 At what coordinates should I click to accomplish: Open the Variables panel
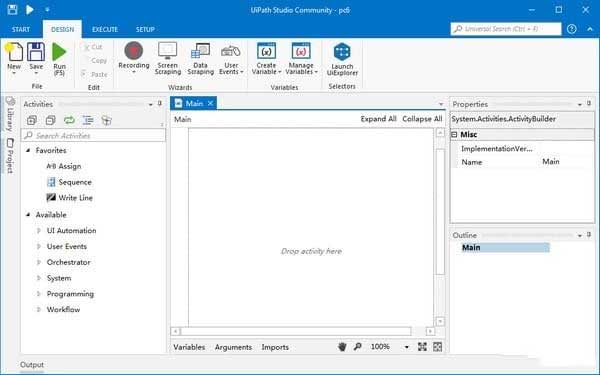click(x=189, y=347)
